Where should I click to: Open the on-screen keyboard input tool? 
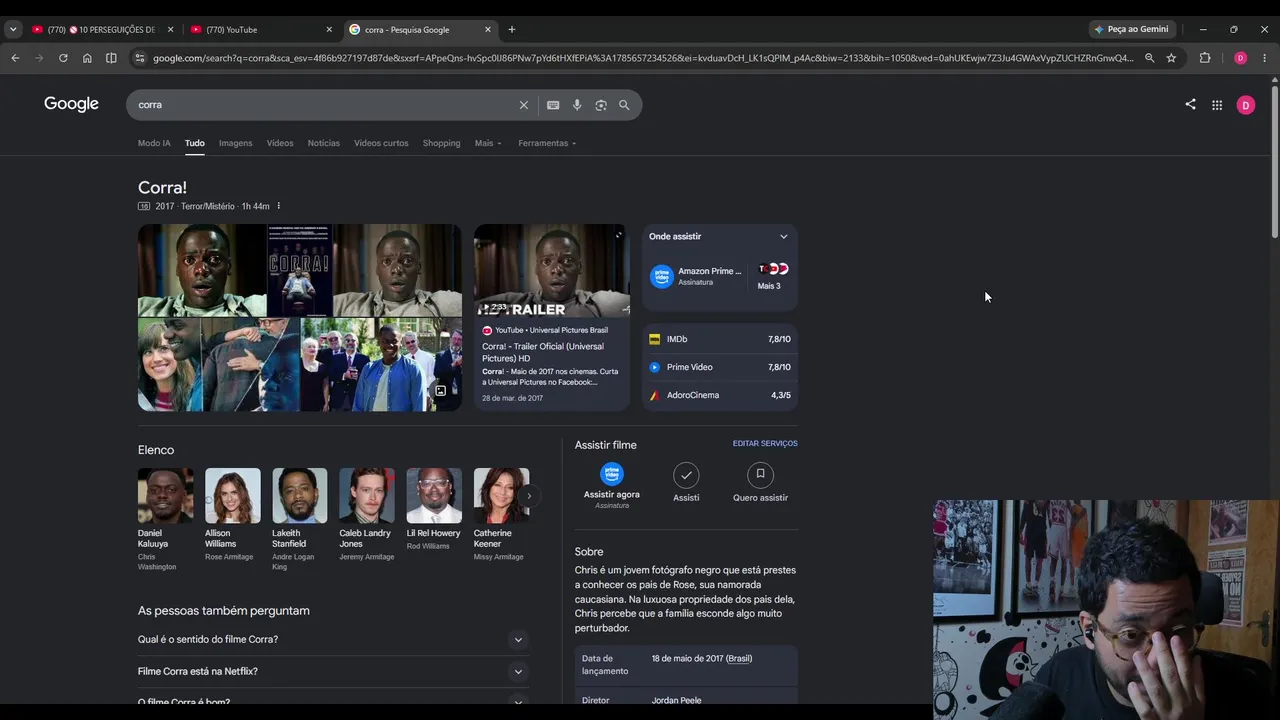[553, 105]
